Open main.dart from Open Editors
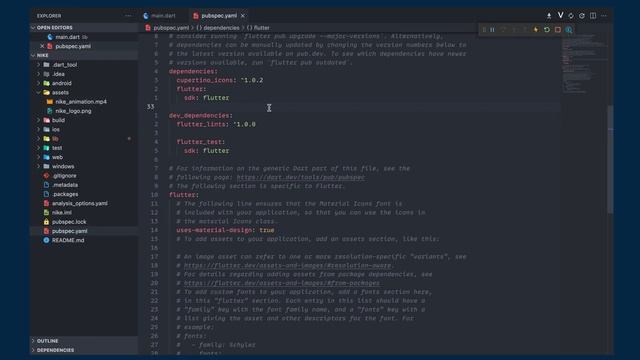Viewport: 640px width, 360px height. (x=67, y=37)
